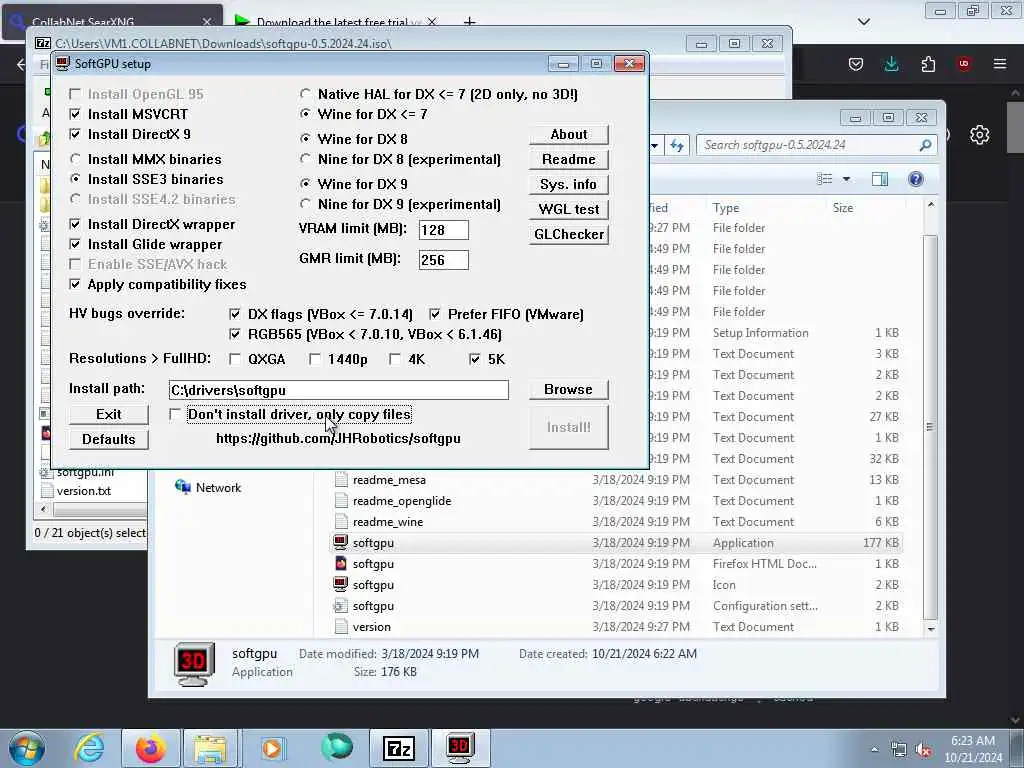Toggle Apply compatibility fixes checkbox
This screenshot has width=1024, height=768.
coord(75,284)
